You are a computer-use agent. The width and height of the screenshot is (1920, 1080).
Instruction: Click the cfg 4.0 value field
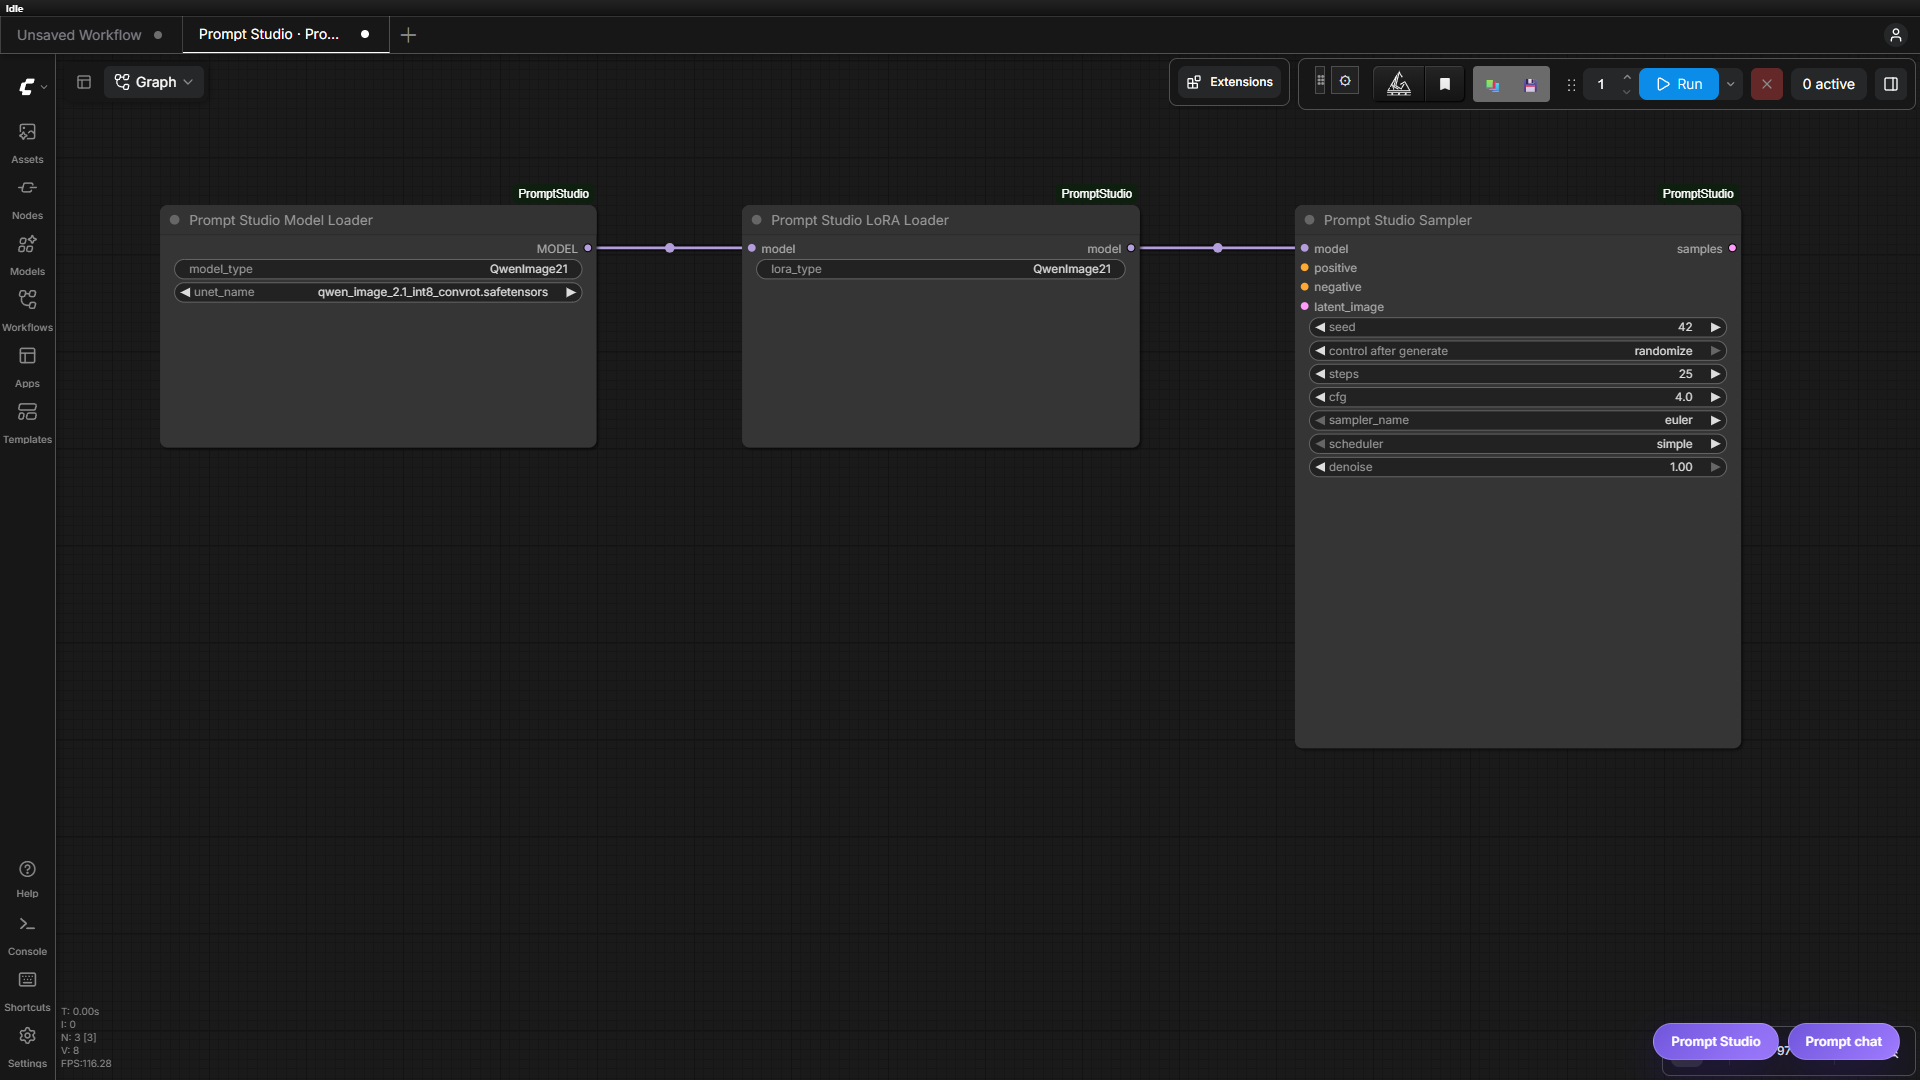1518,397
